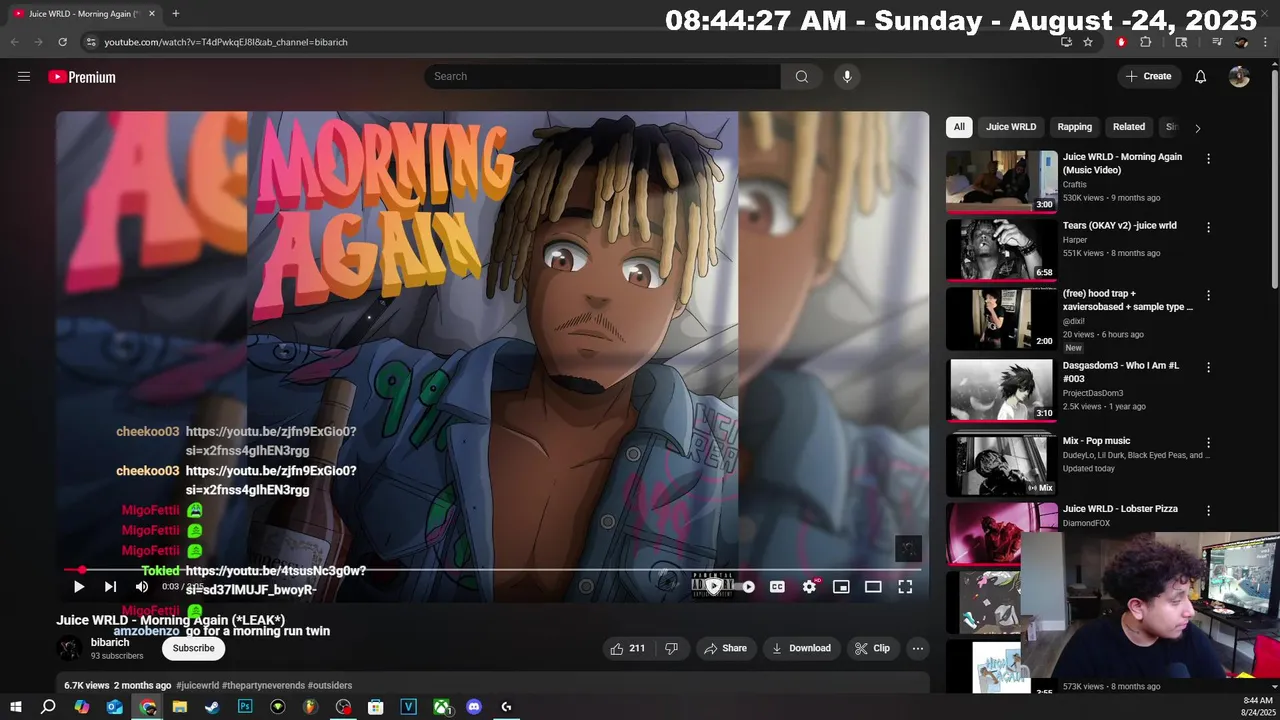
Task: Open more actions below the video
Action: (917, 648)
